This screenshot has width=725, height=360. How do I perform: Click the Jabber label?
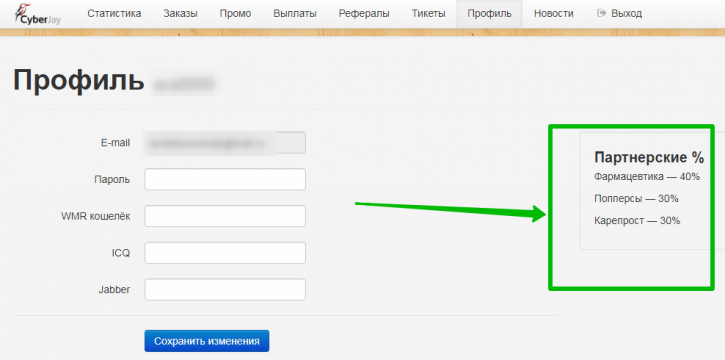point(114,290)
